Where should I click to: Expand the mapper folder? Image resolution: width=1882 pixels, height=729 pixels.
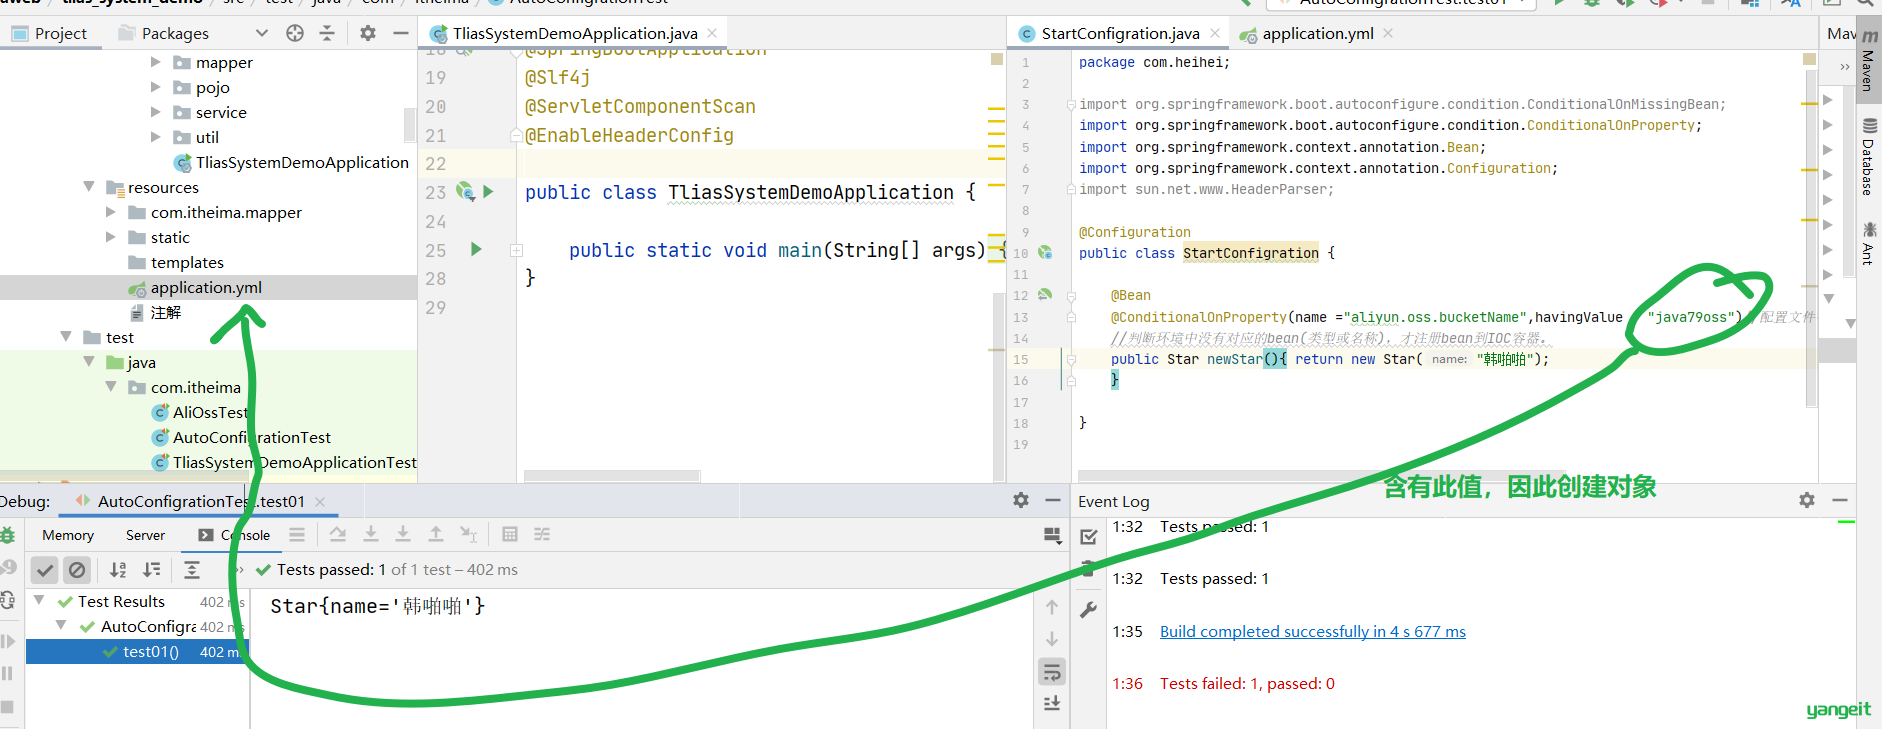pyautogui.click(x=155, y=62)
